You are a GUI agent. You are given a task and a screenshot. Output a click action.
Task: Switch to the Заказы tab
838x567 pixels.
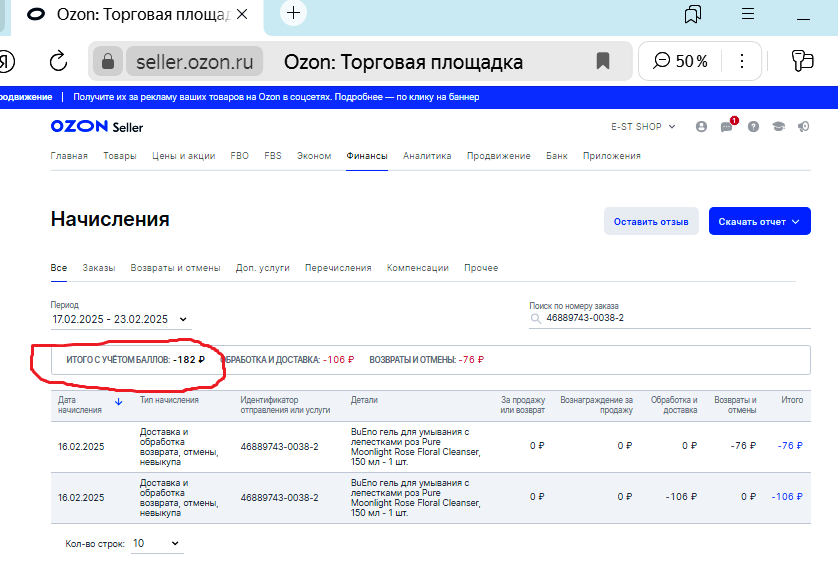click(x=99, y=268)
